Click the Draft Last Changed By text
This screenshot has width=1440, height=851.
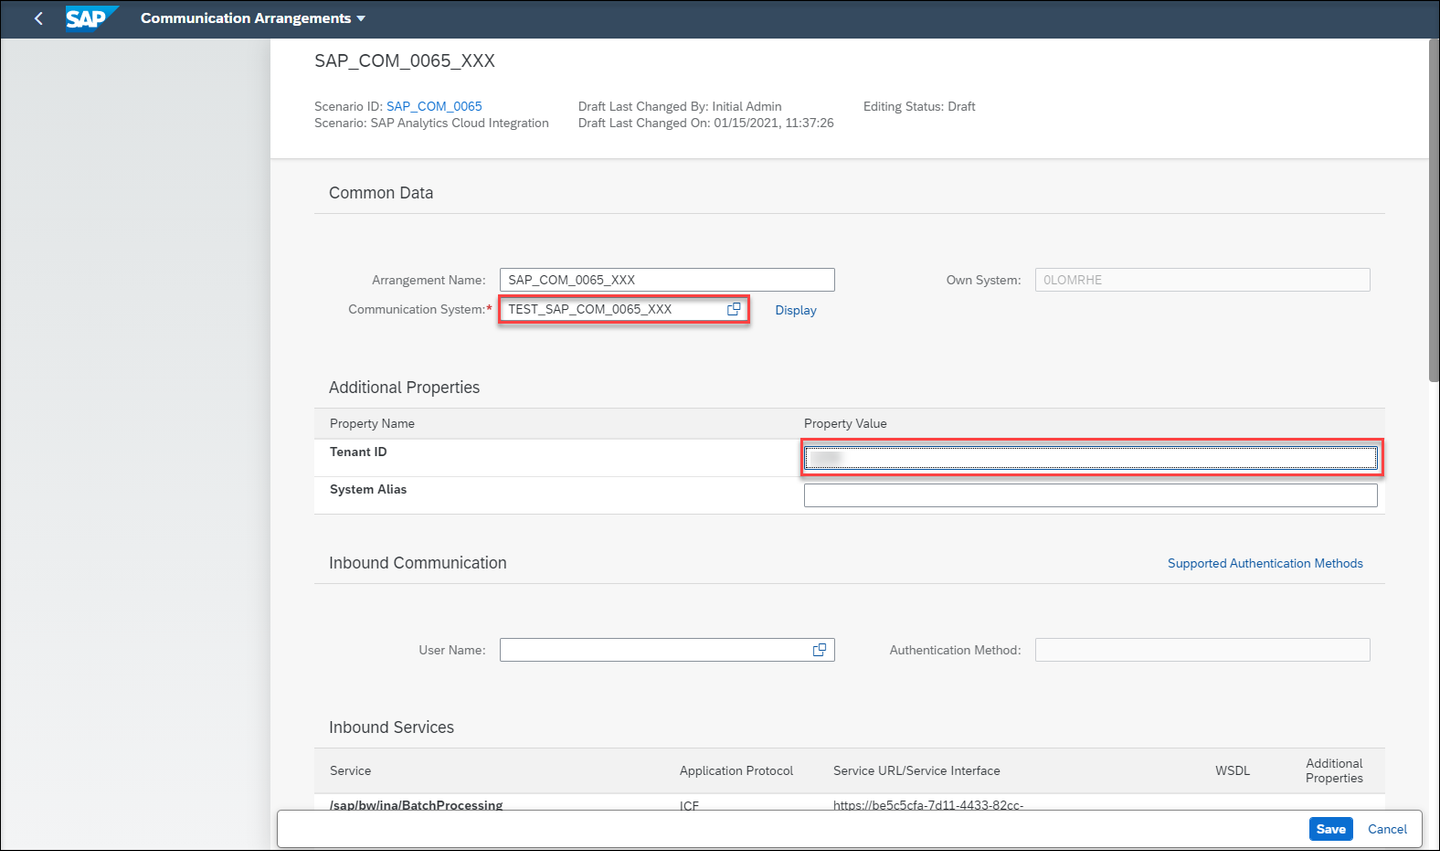click(680, 106)
